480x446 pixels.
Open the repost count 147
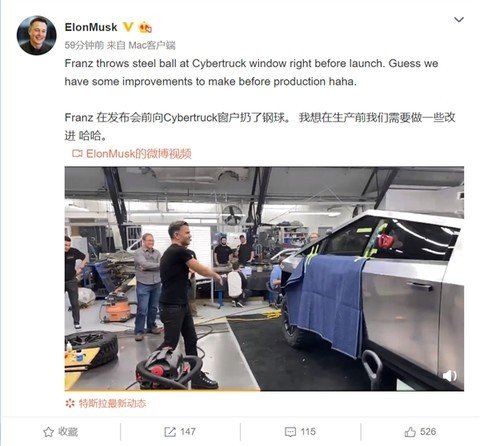point(188,432)
